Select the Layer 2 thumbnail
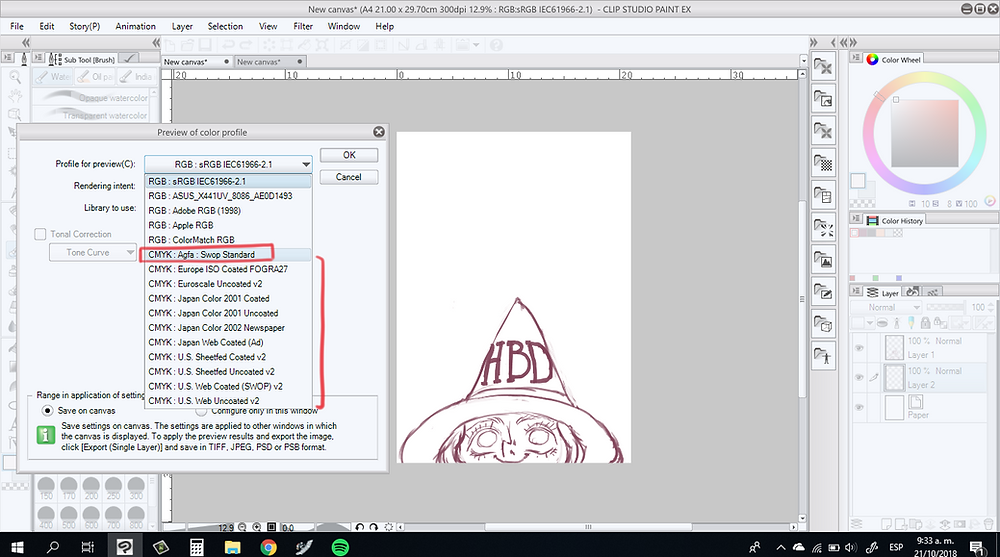The image size is (1000, 557). [895, 378]
